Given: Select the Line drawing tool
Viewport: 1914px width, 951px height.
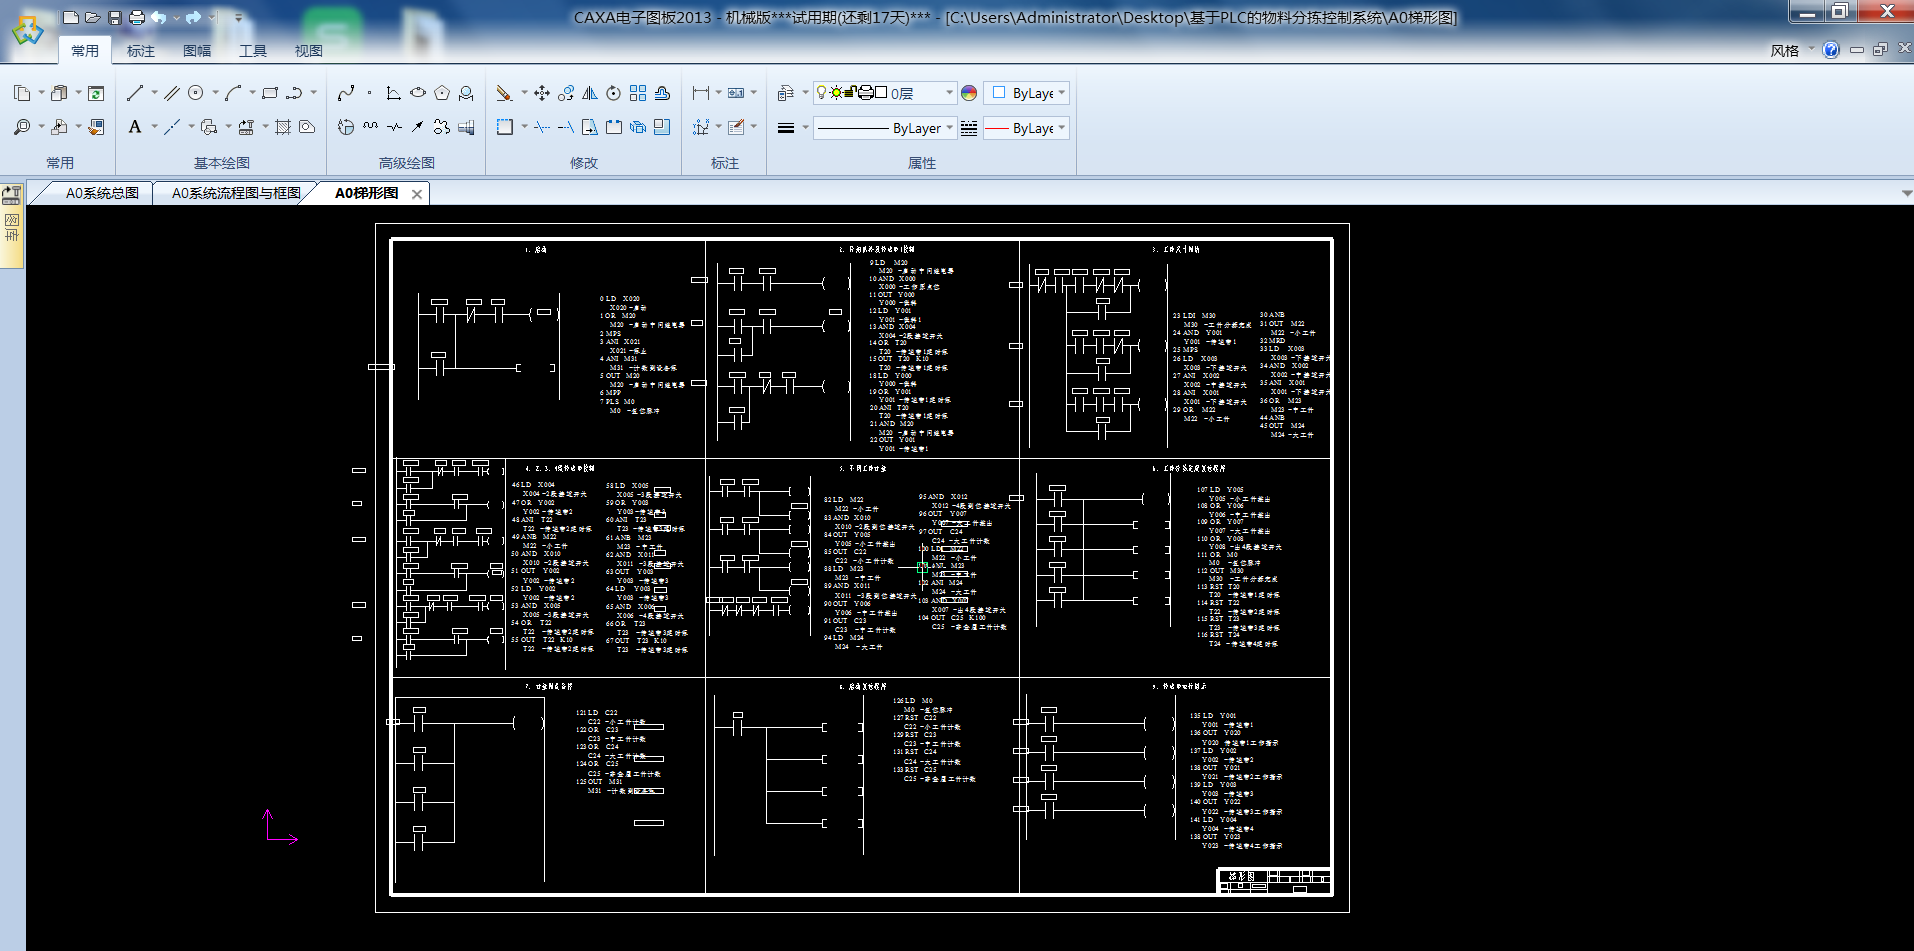Looking at the screenshot, I should click(x=135, y=93).
